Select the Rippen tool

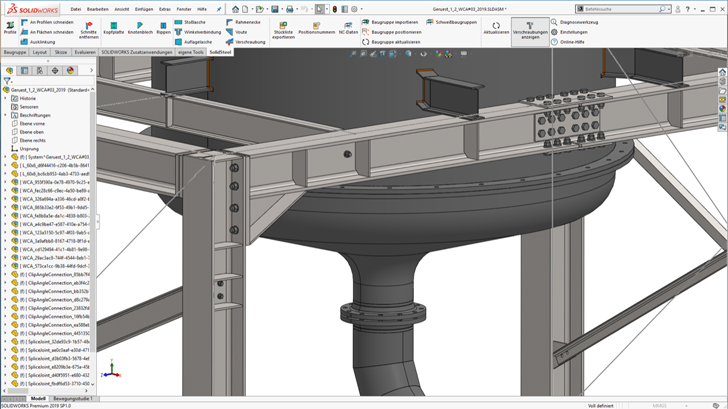point(163,28)
